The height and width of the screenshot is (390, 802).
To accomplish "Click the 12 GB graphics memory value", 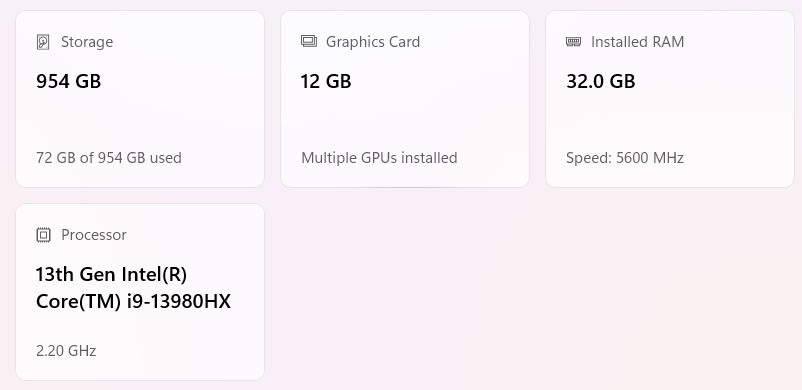I will (326, 81).
